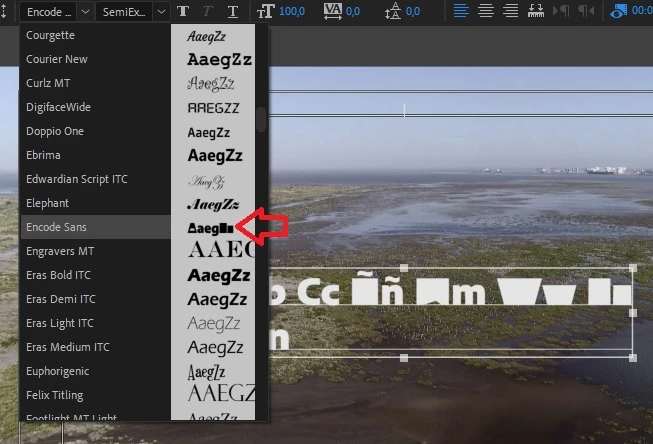
Task: Click the text box right-middle handle
Action: click(x=633, y=313)
